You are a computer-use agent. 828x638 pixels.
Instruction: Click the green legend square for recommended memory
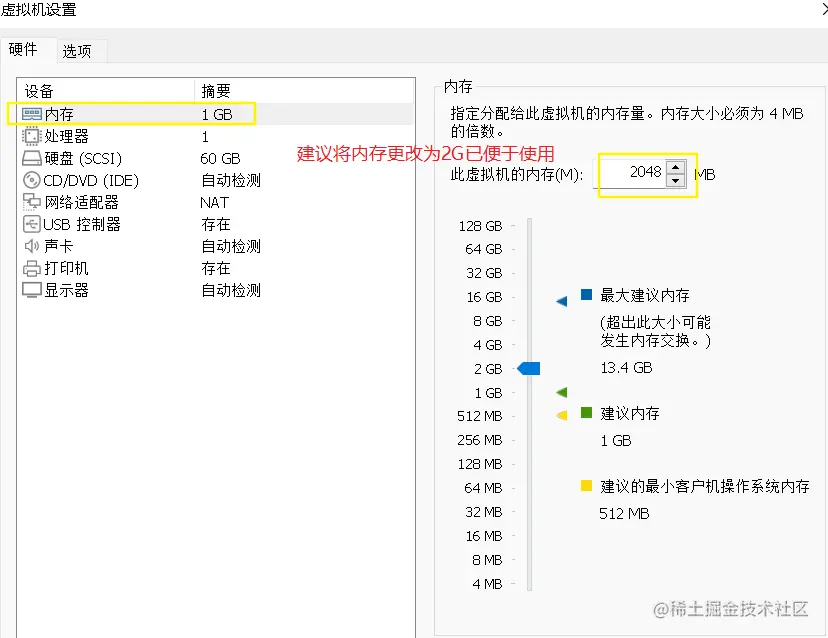click(586, 412)
